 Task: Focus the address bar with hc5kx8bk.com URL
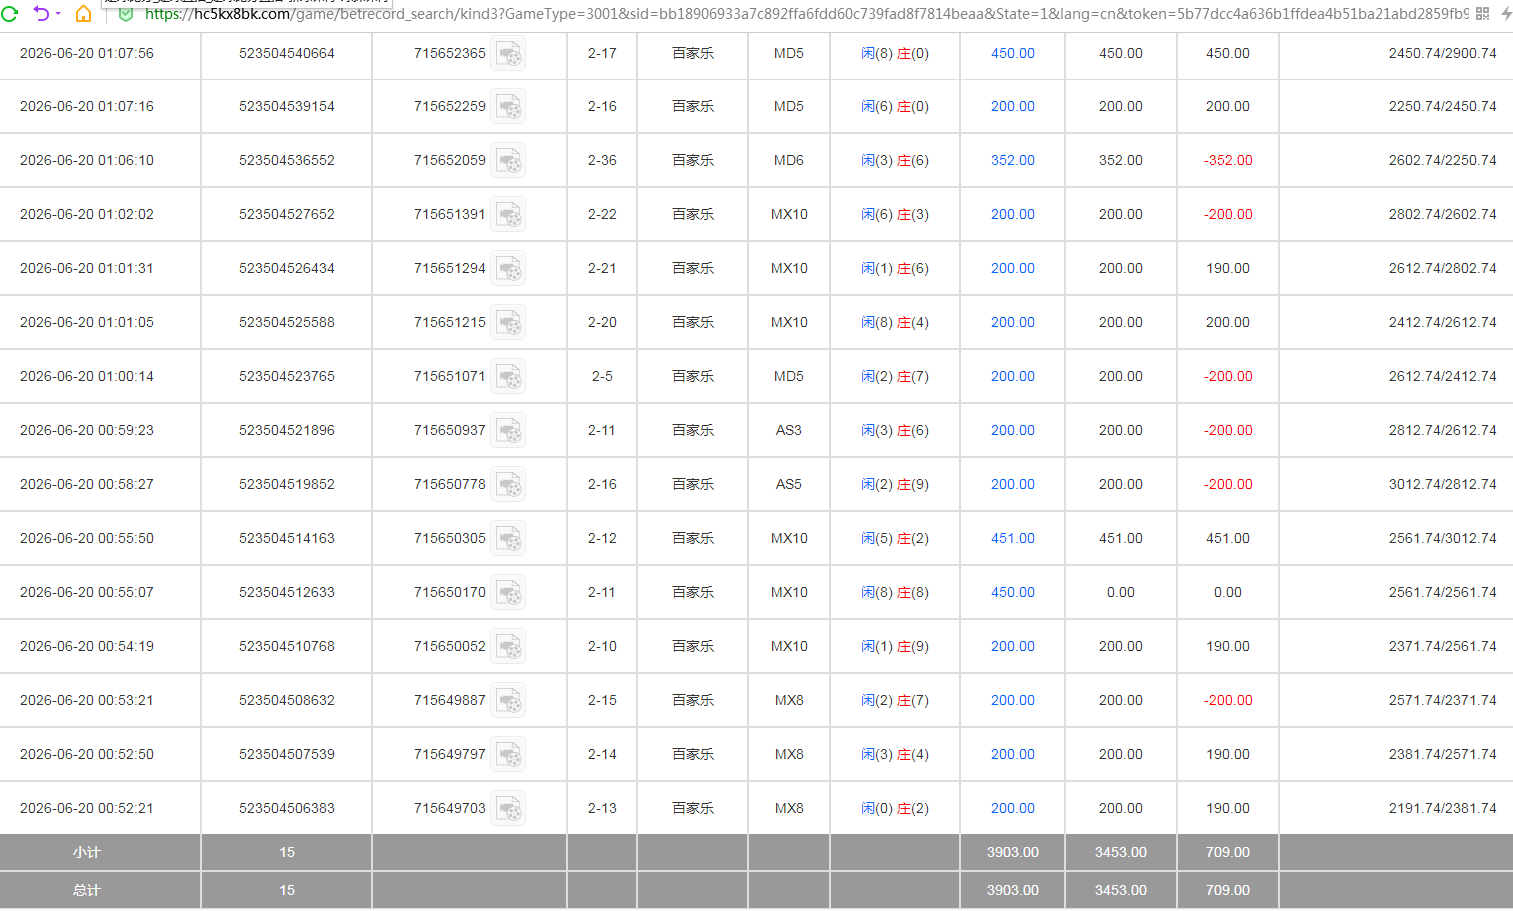coord(806,14)
